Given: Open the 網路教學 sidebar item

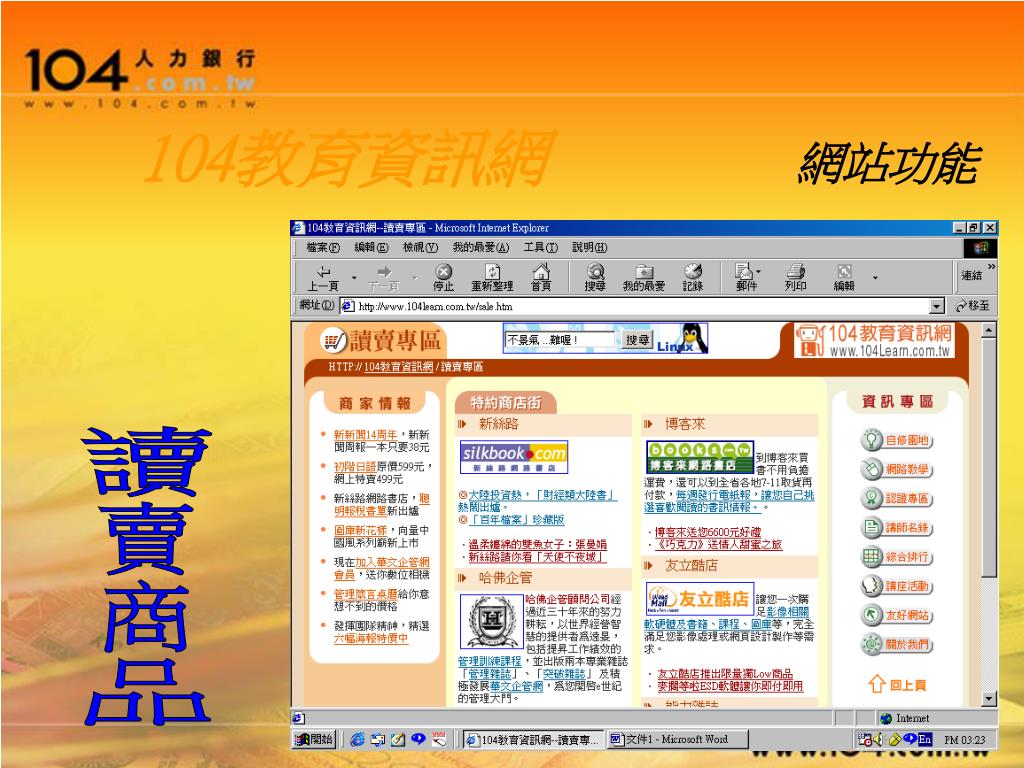Looking at the screenshot, I should tap(896, 469).
